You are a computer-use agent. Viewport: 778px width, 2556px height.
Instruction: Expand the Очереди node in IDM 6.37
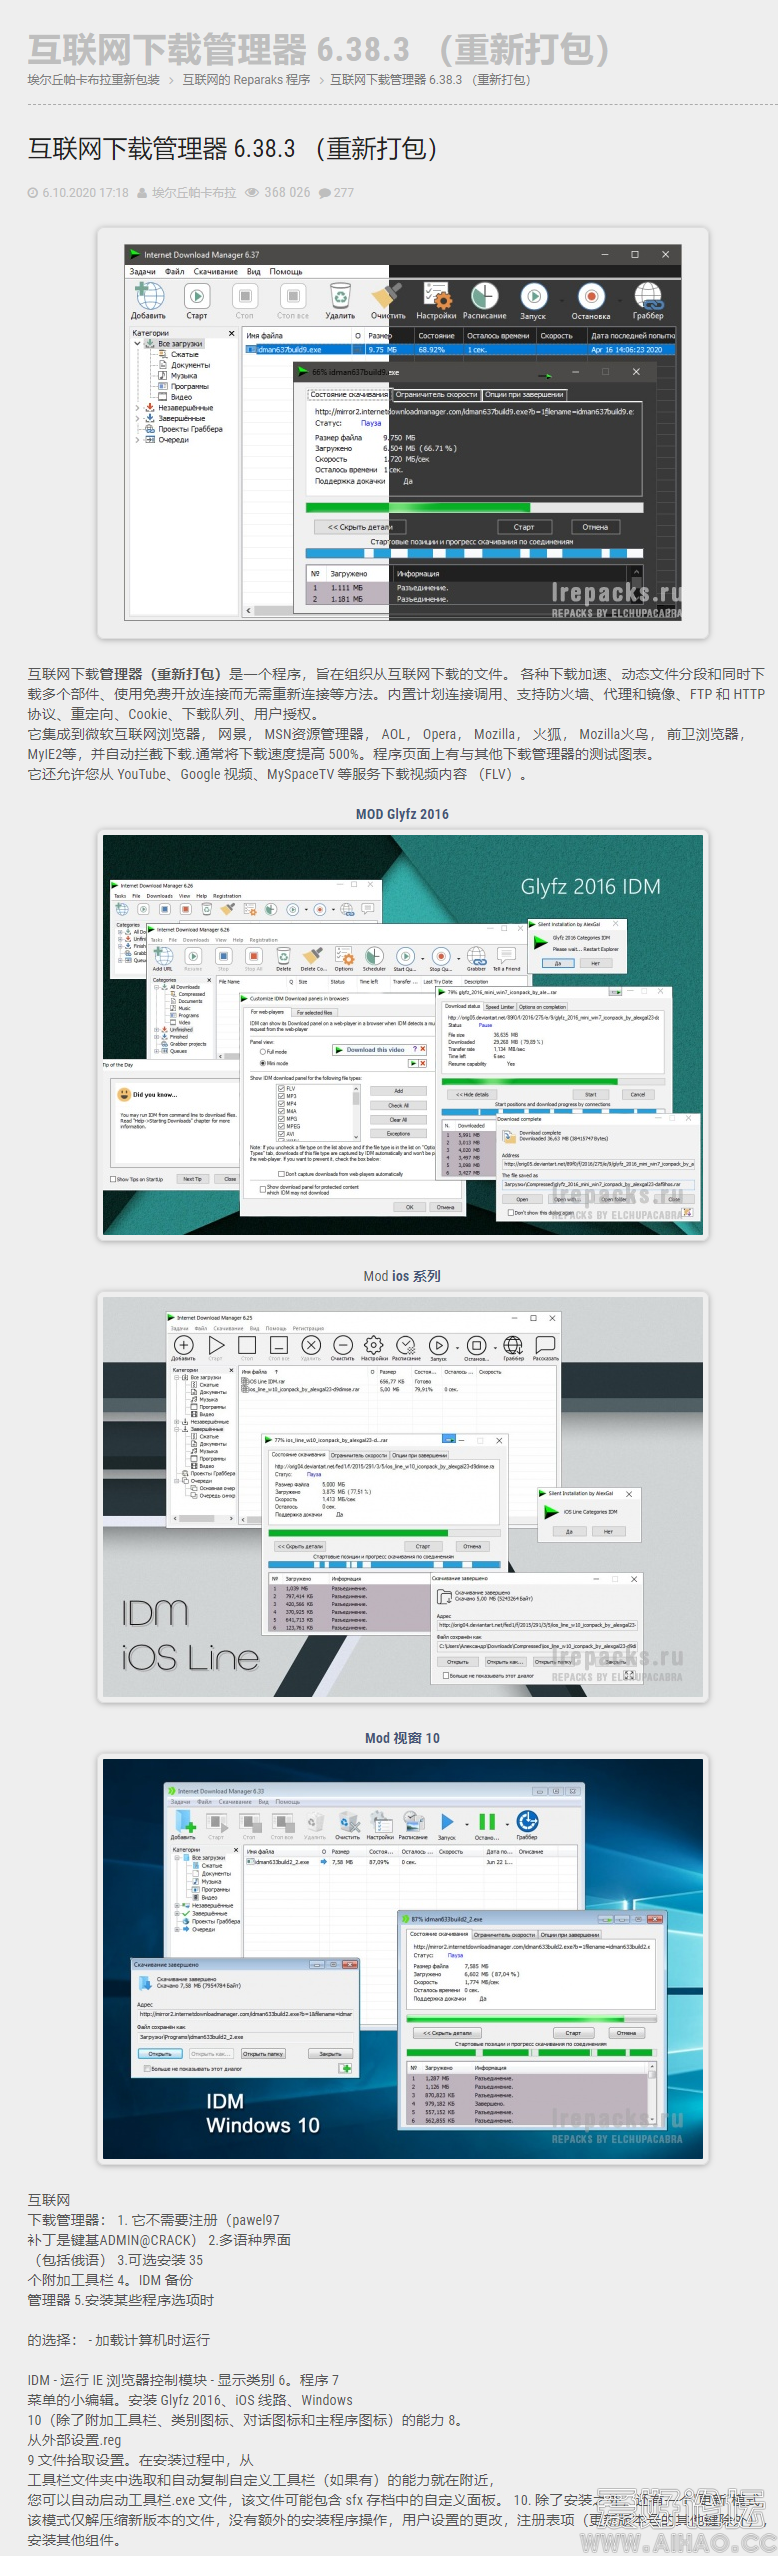point(138,440)
